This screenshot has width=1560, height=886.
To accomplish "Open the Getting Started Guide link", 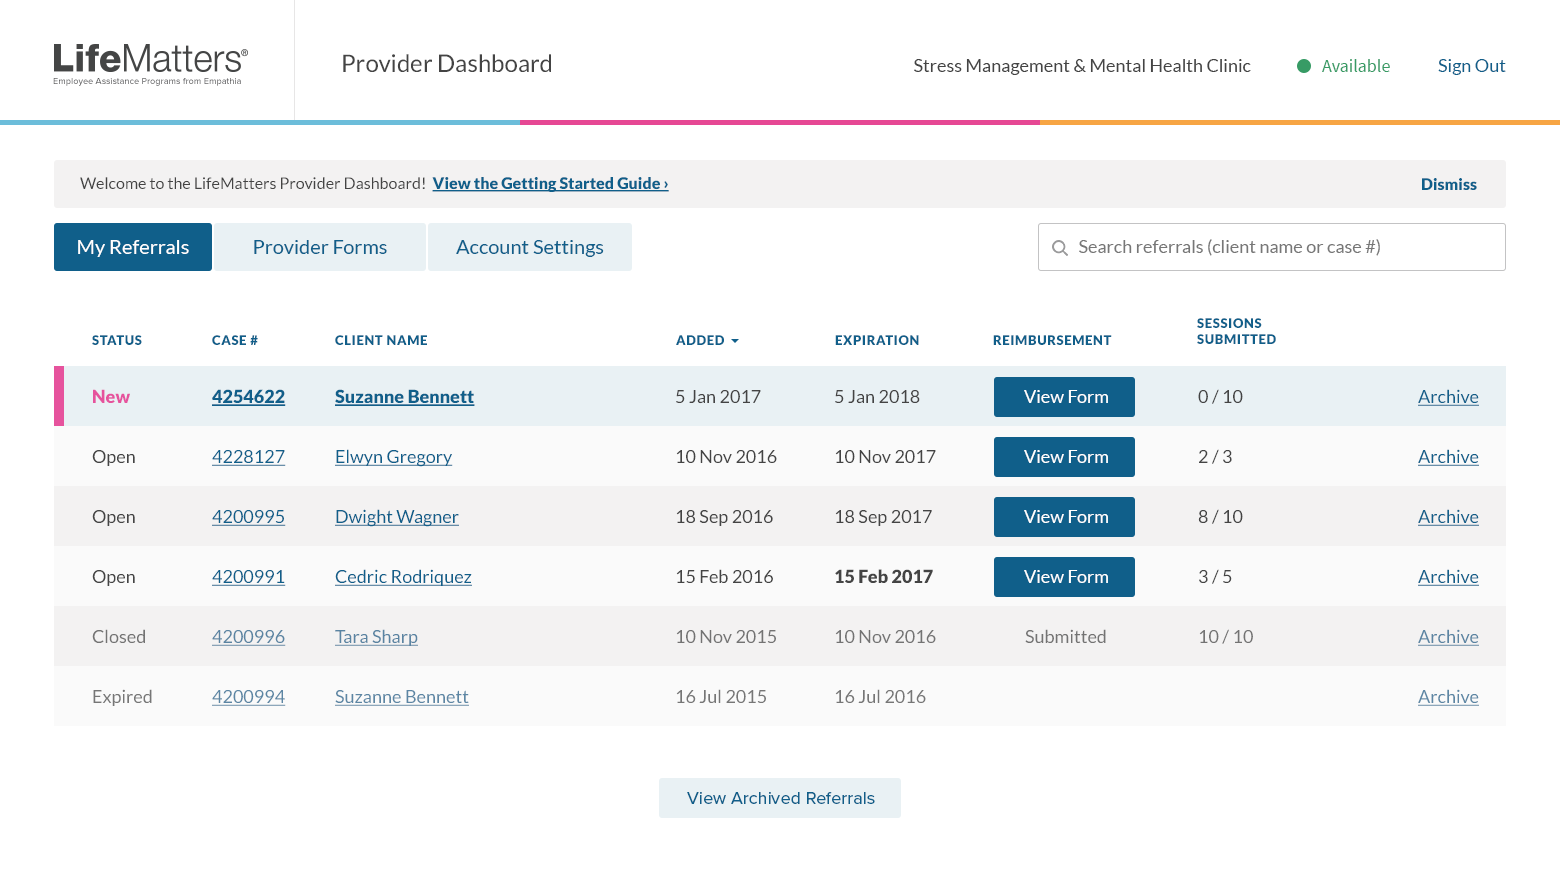I will pyautogui.click(x=550, y=184).
